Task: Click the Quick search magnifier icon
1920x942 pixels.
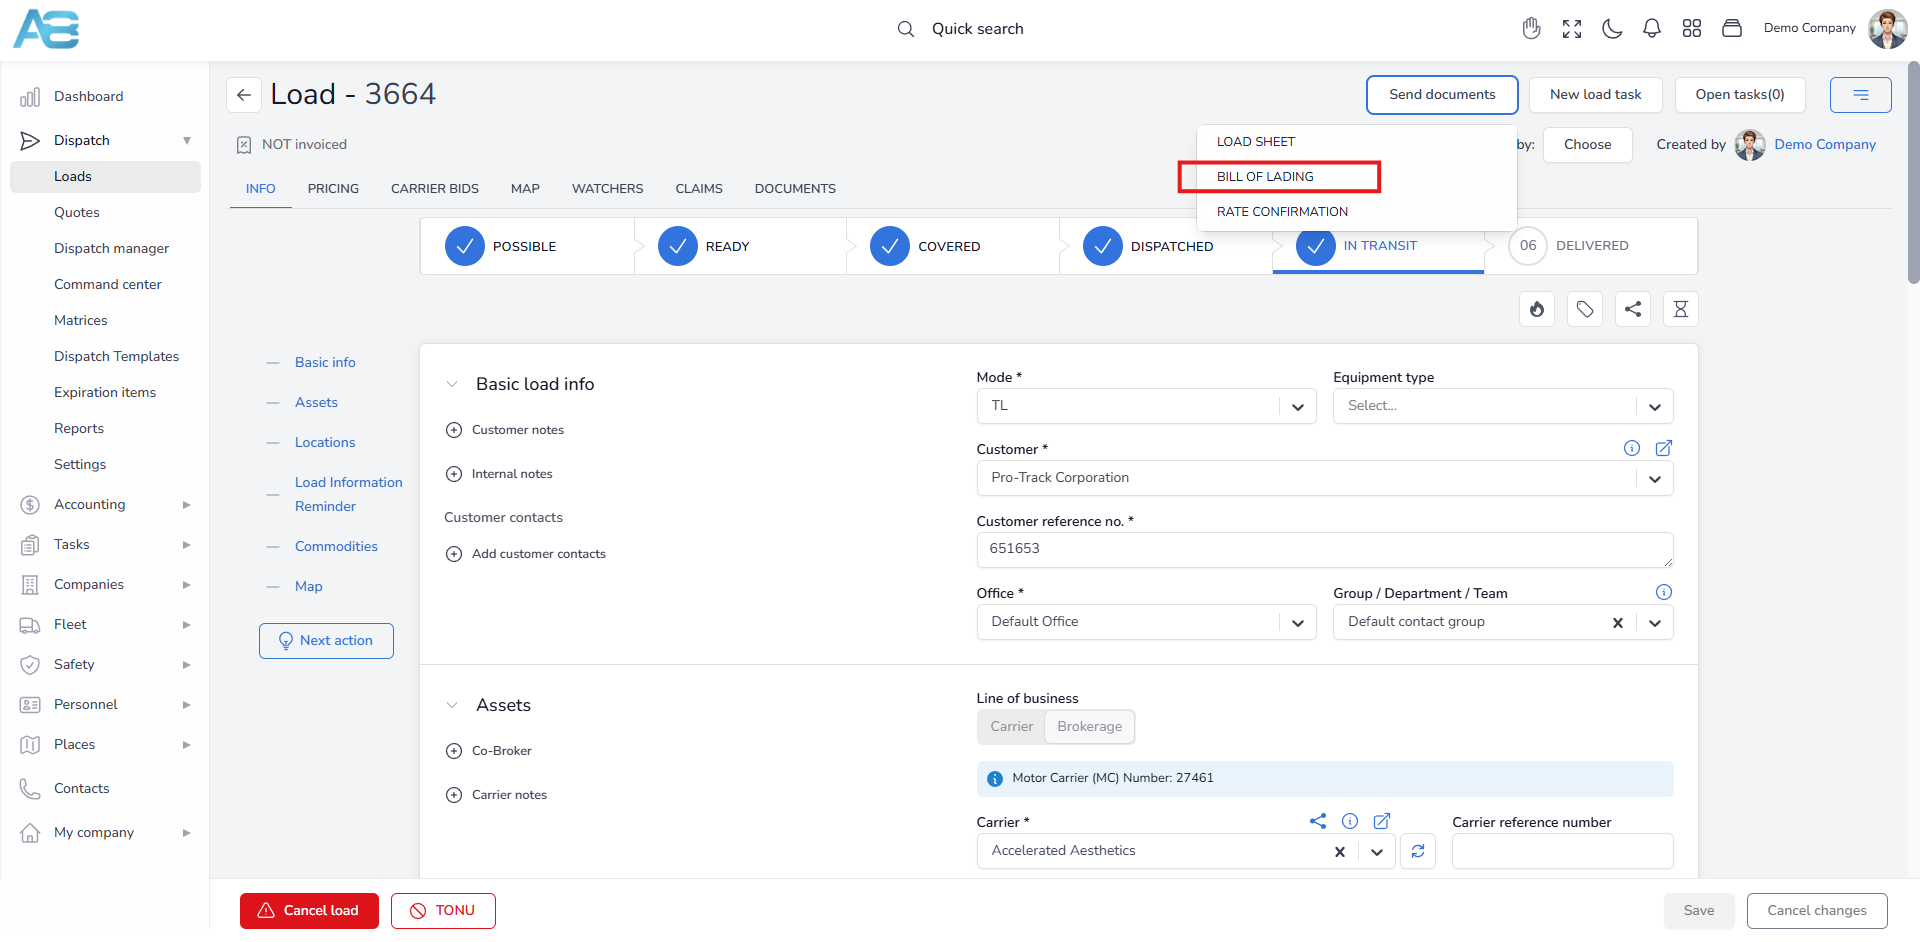Action: (x=906, y=29)
